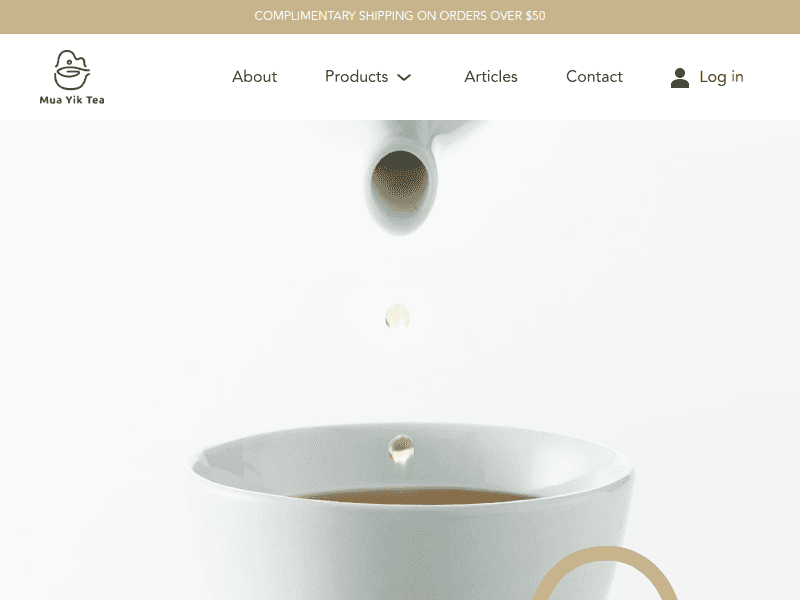
Task: Click the teapot spout opening in hero image
Action: click(400, 181)
